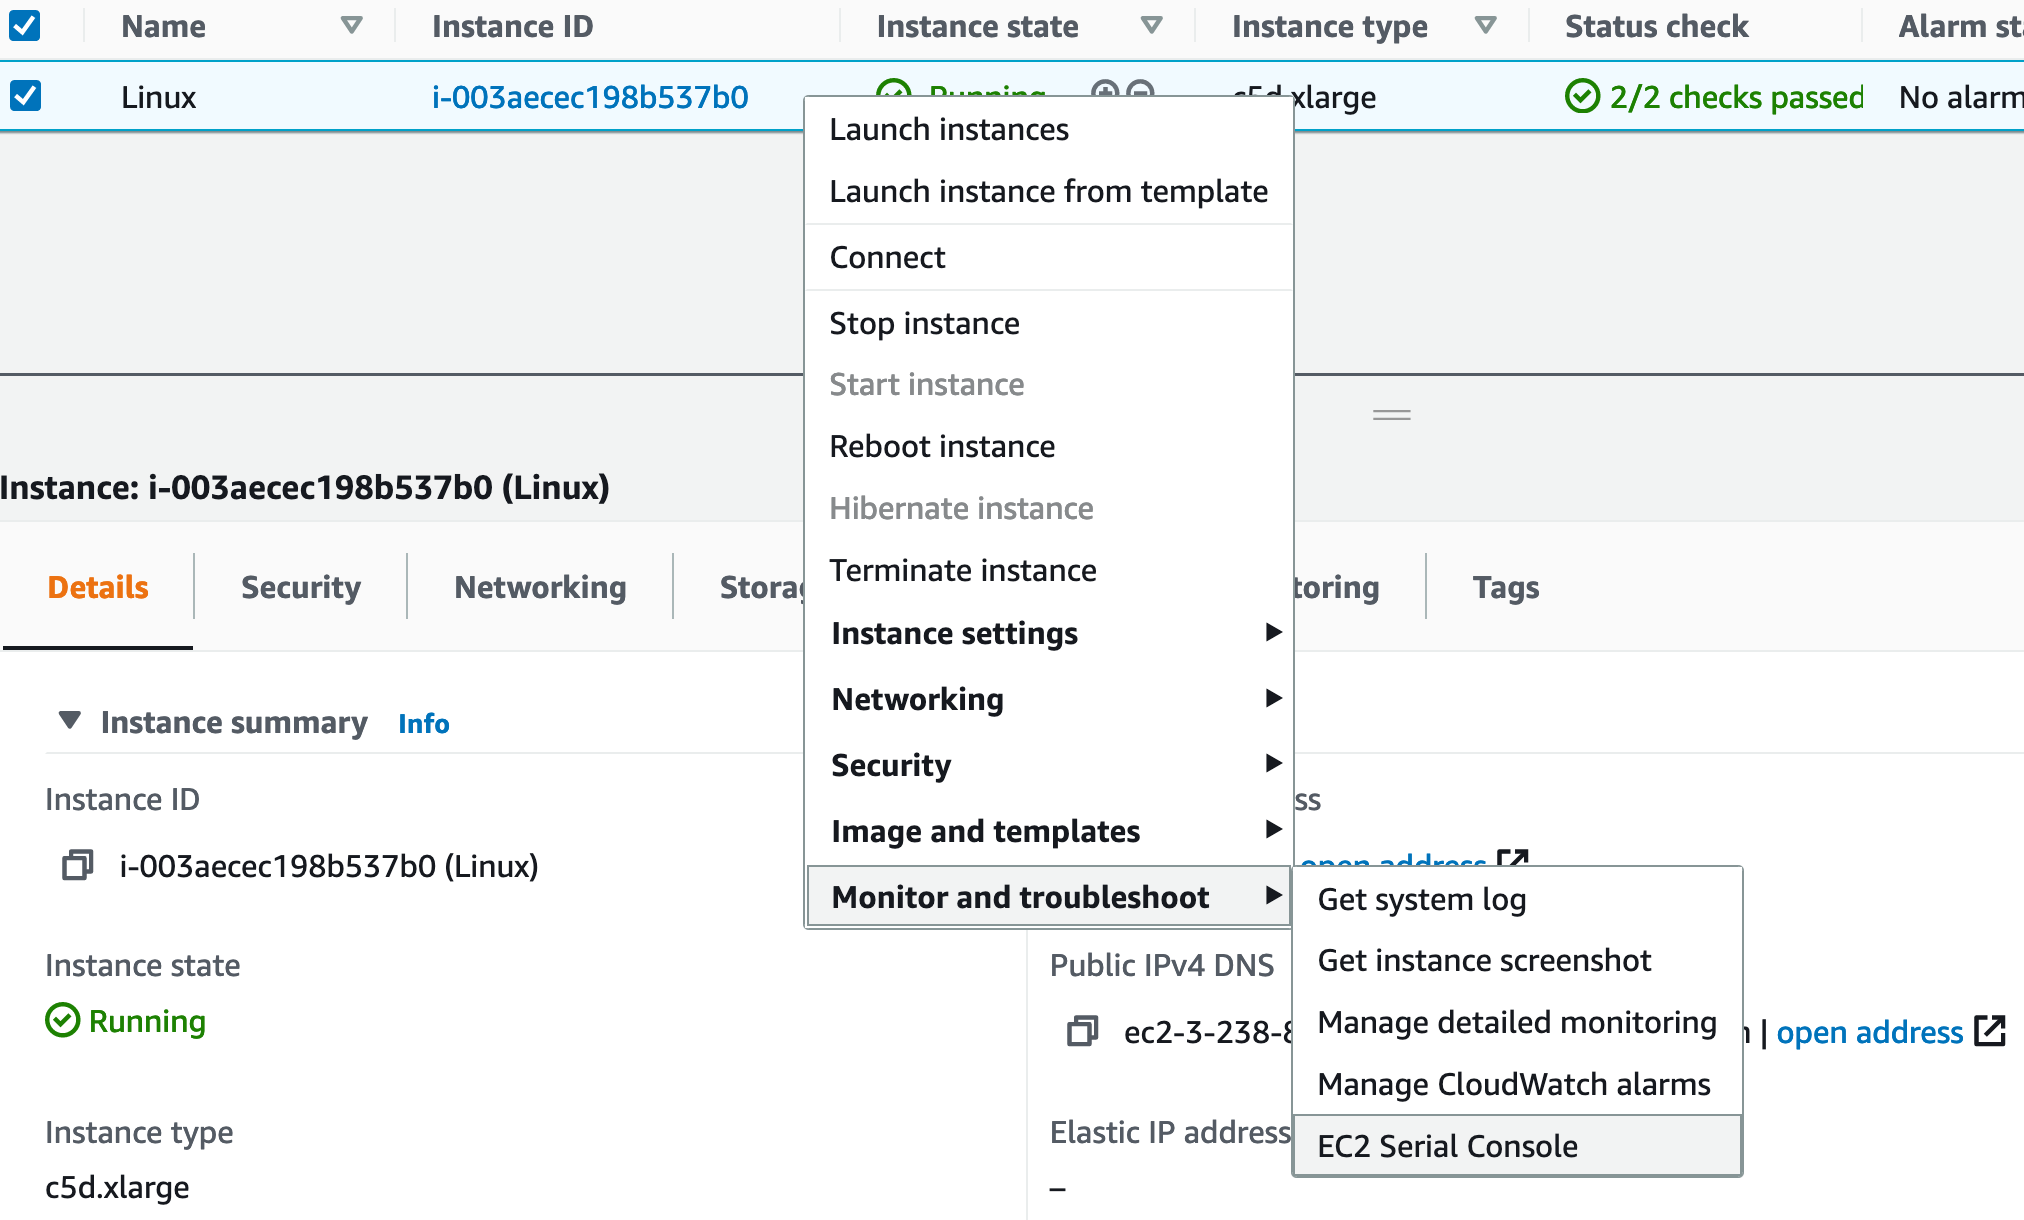The width and height of the screenshot is (2024, 1220).
Task: Click the Info link beside Instance summary
Action: 423,723
